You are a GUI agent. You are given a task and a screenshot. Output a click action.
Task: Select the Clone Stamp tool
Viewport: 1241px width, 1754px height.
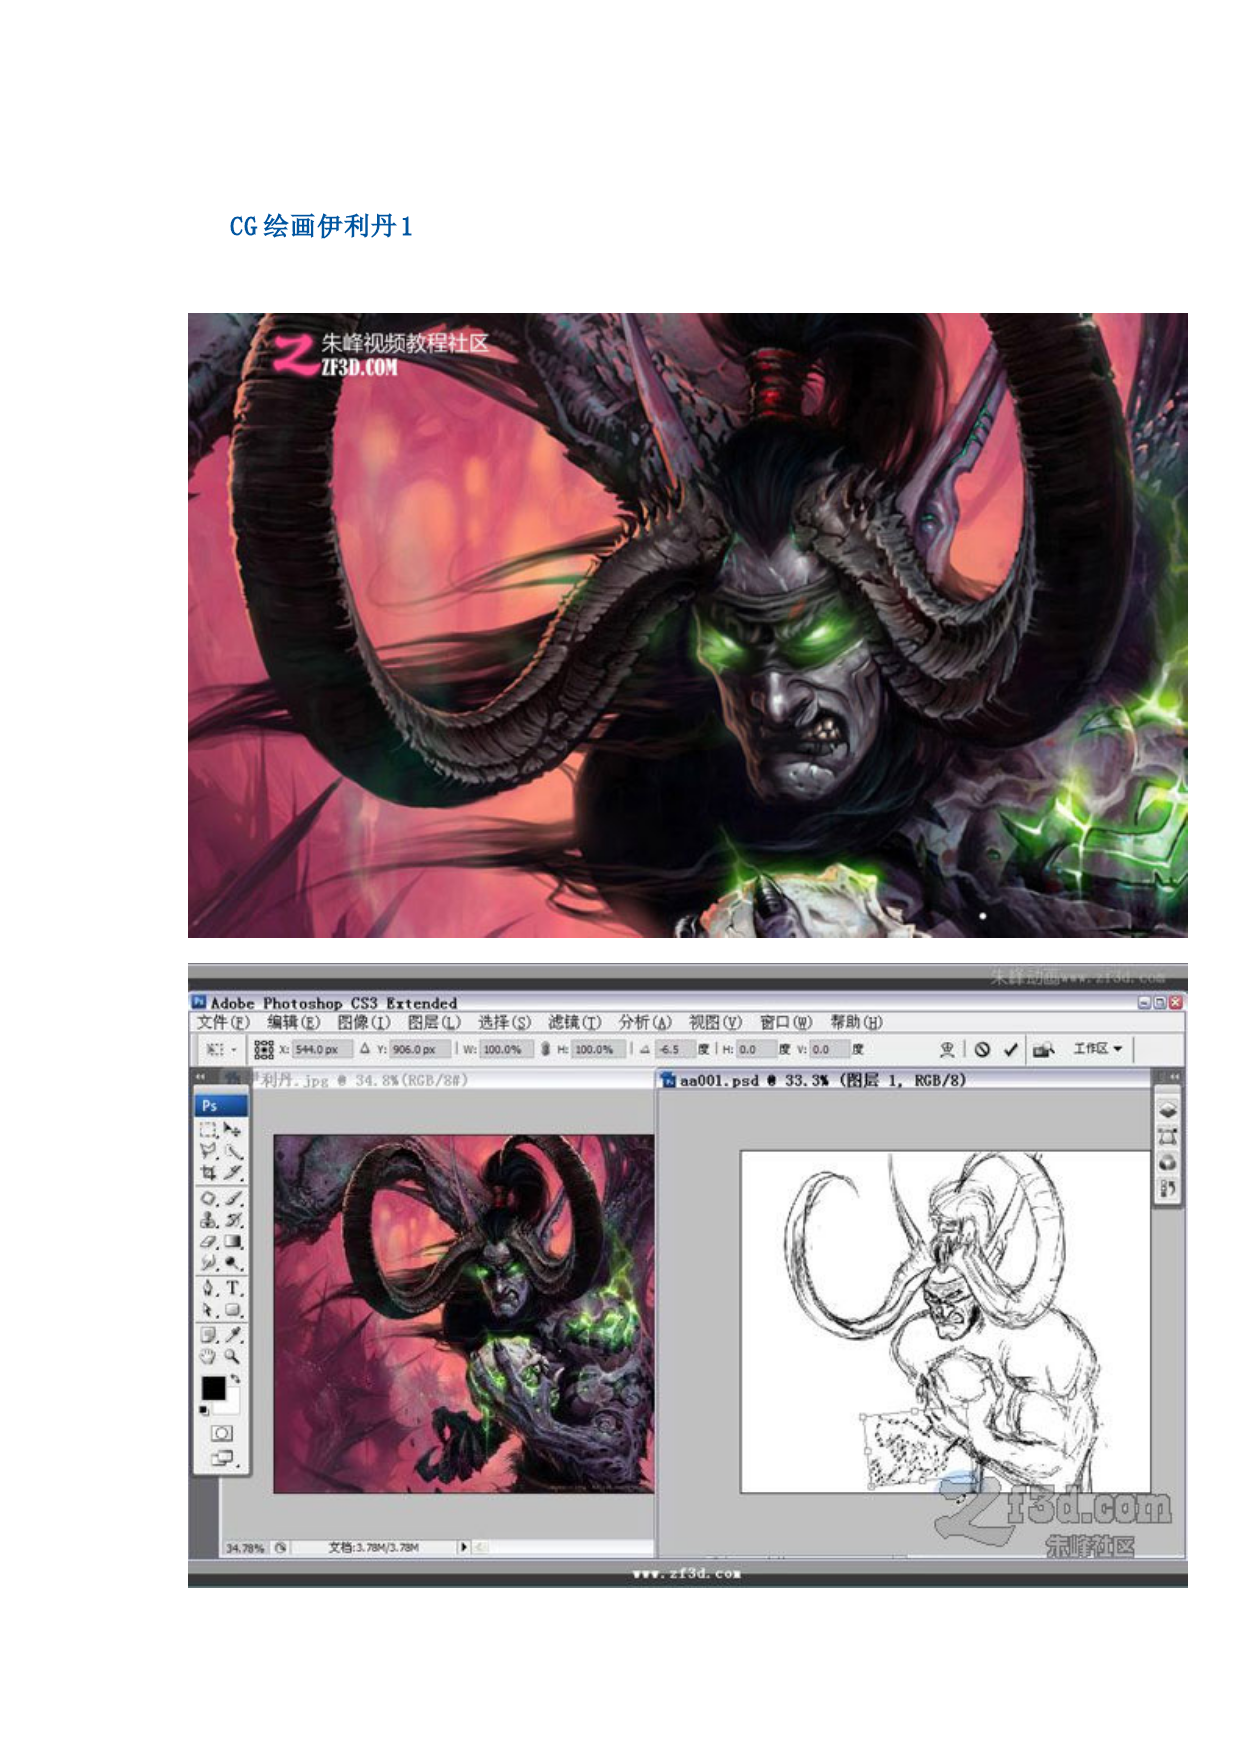208,1220
